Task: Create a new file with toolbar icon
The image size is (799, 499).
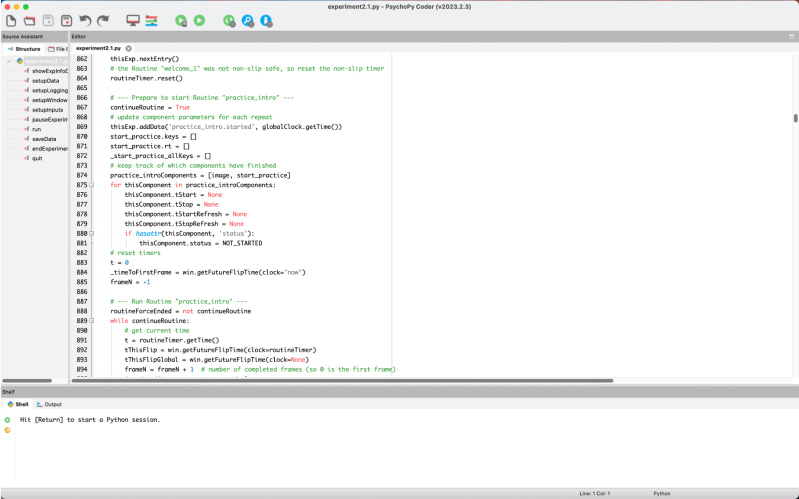Action: tap(11, 21)
